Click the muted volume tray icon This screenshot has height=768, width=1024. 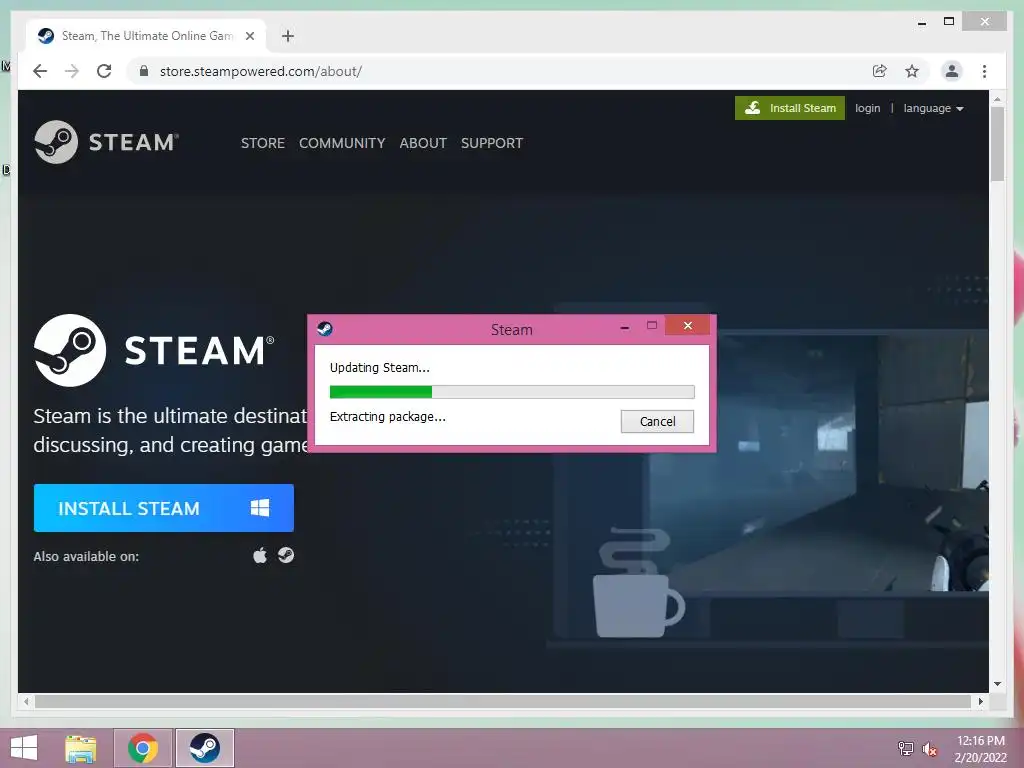(x=929, y=749)
